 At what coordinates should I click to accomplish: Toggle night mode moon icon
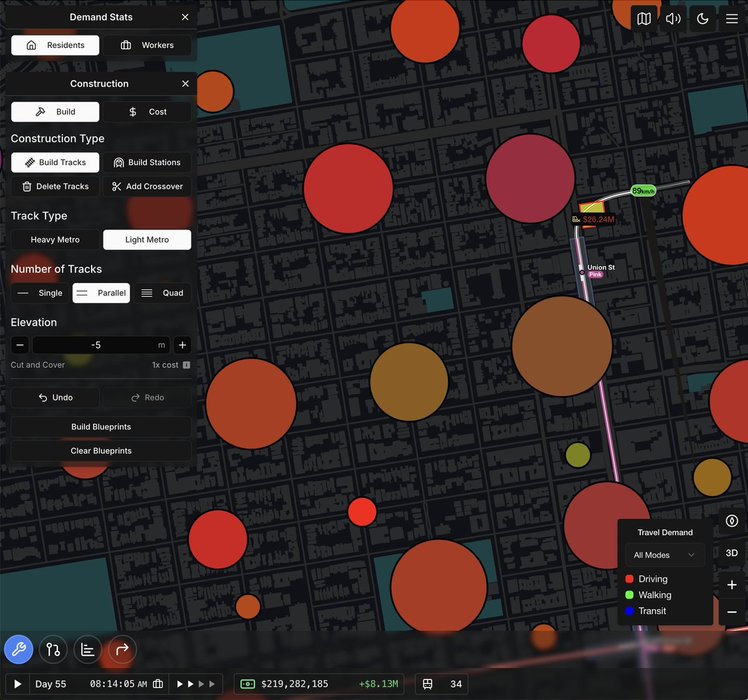tap(702, 18)
